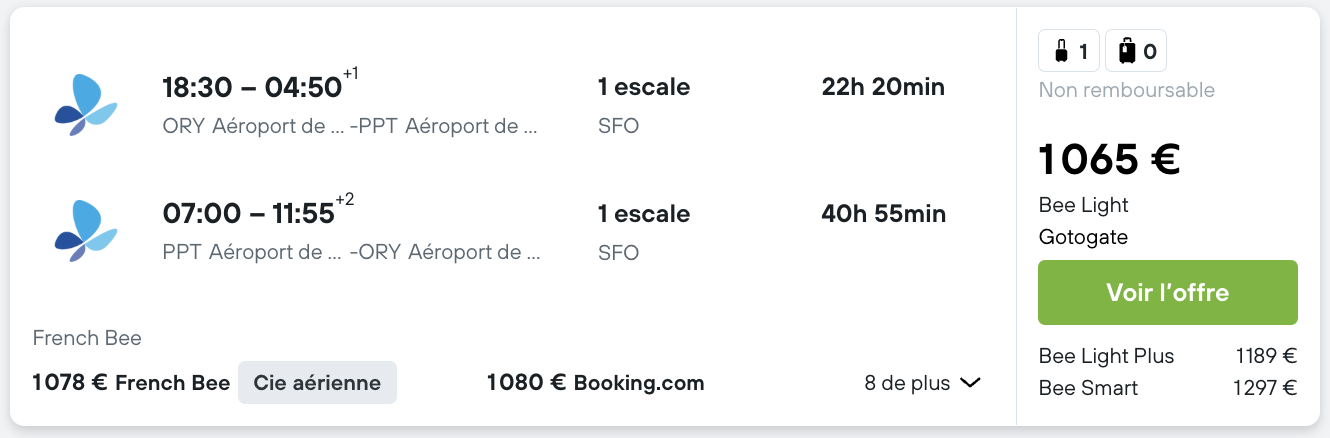
Task: Click the Non remboursable notice
Action: [x=1127, y=90]
